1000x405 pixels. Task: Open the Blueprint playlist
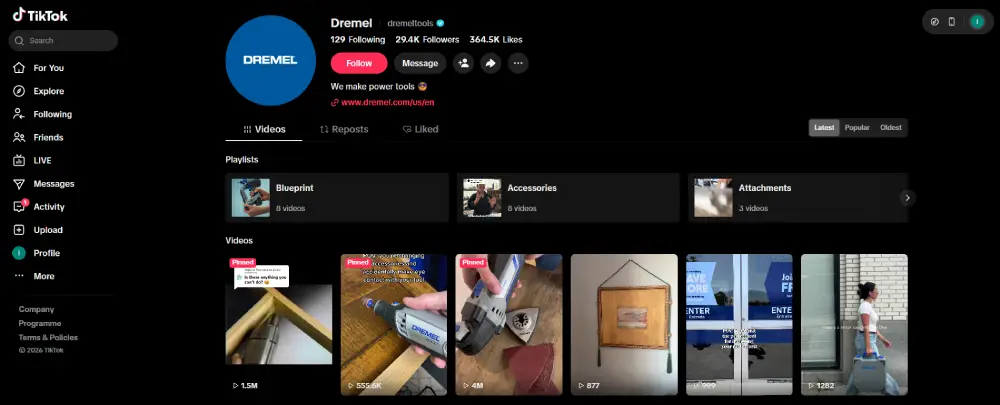(337, 198)
